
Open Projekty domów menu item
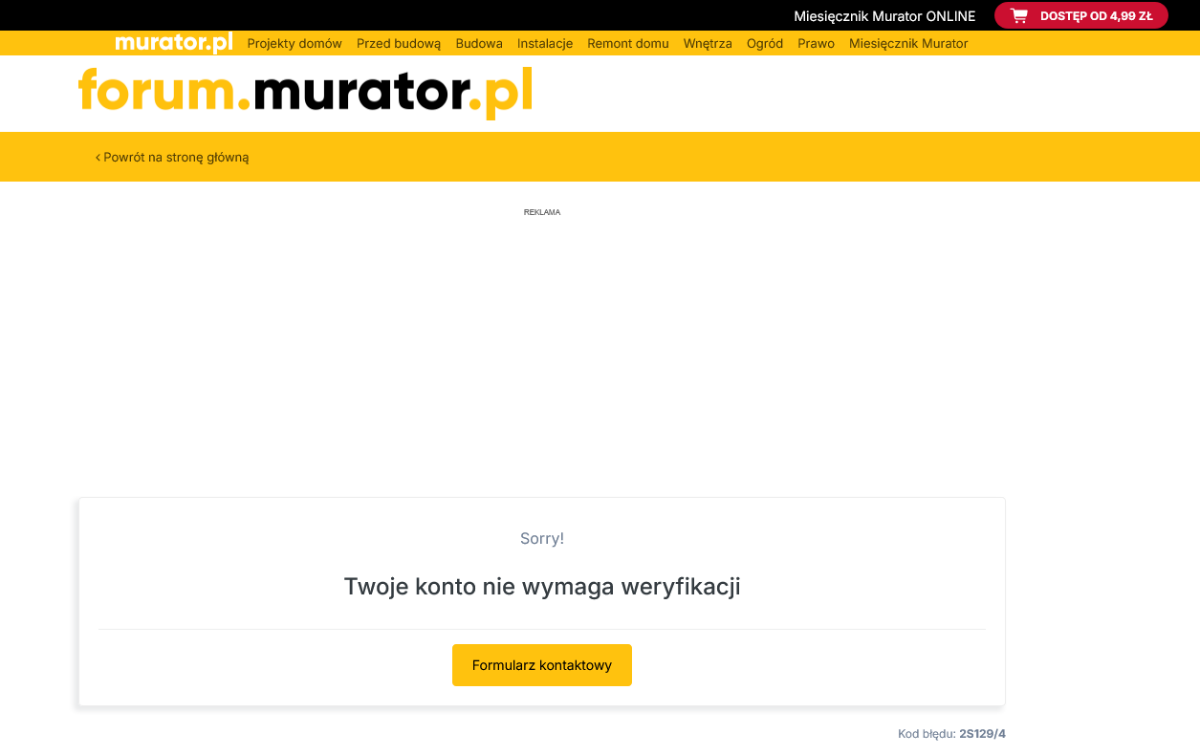pos(295,44)
